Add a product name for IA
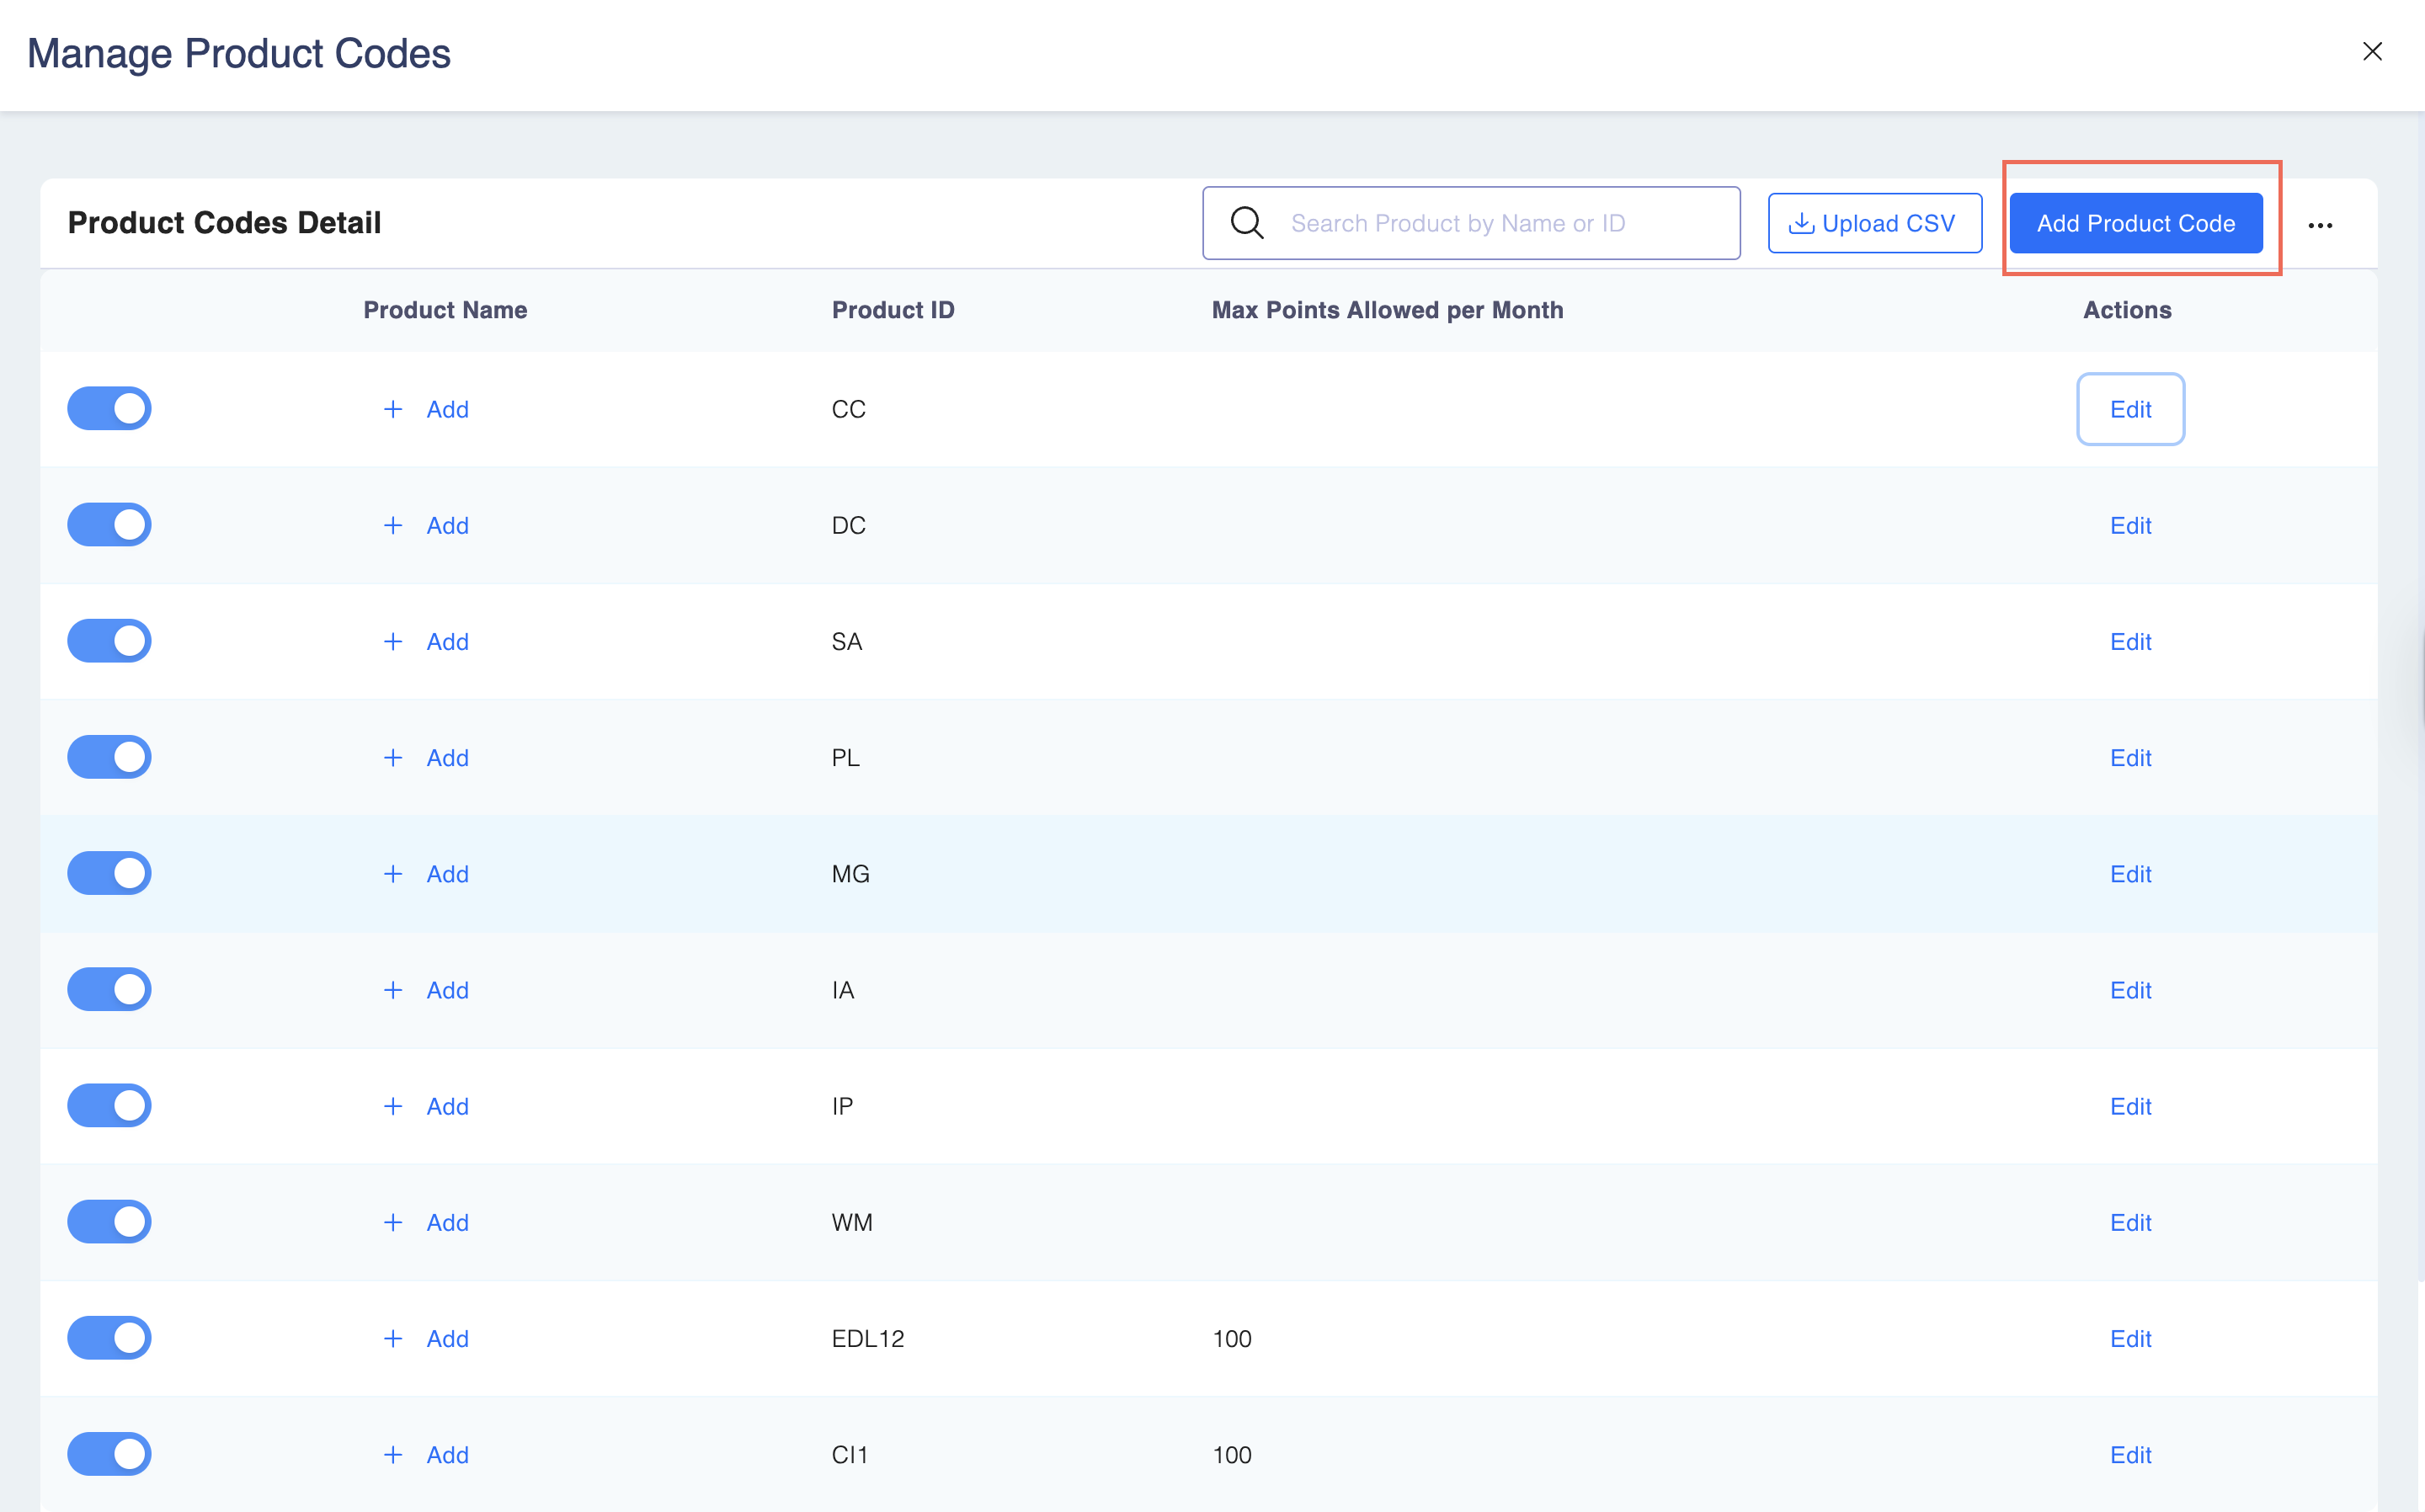This screenshot has height=1512, width=2425. click(447, 990)
